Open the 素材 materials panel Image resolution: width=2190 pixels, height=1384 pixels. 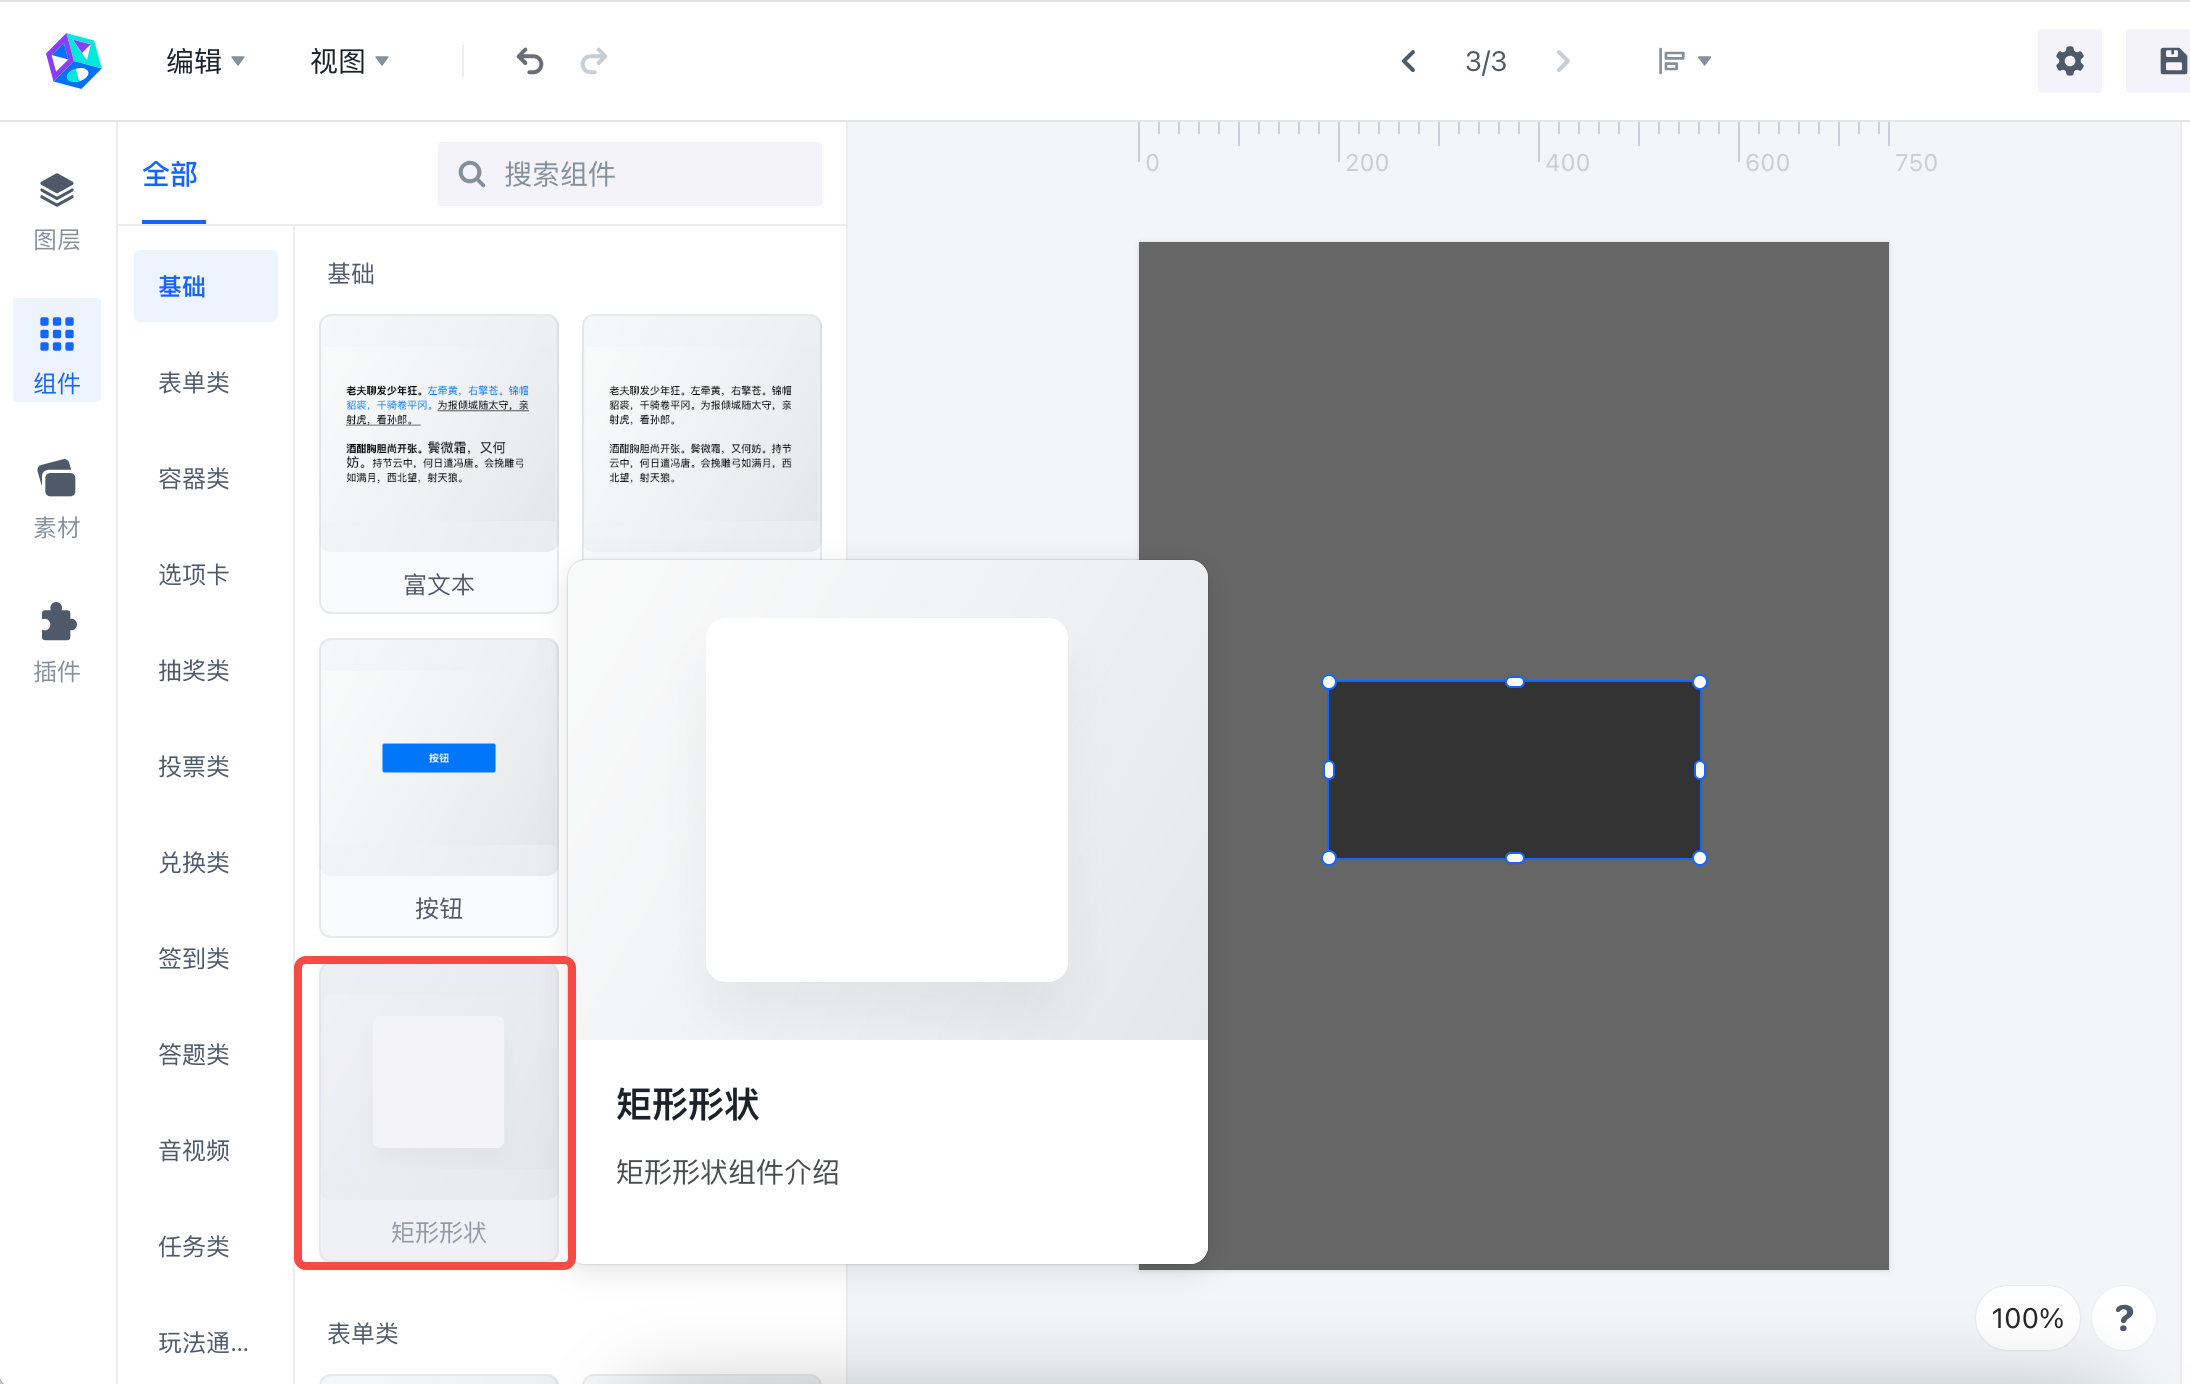tap(57, 499)
